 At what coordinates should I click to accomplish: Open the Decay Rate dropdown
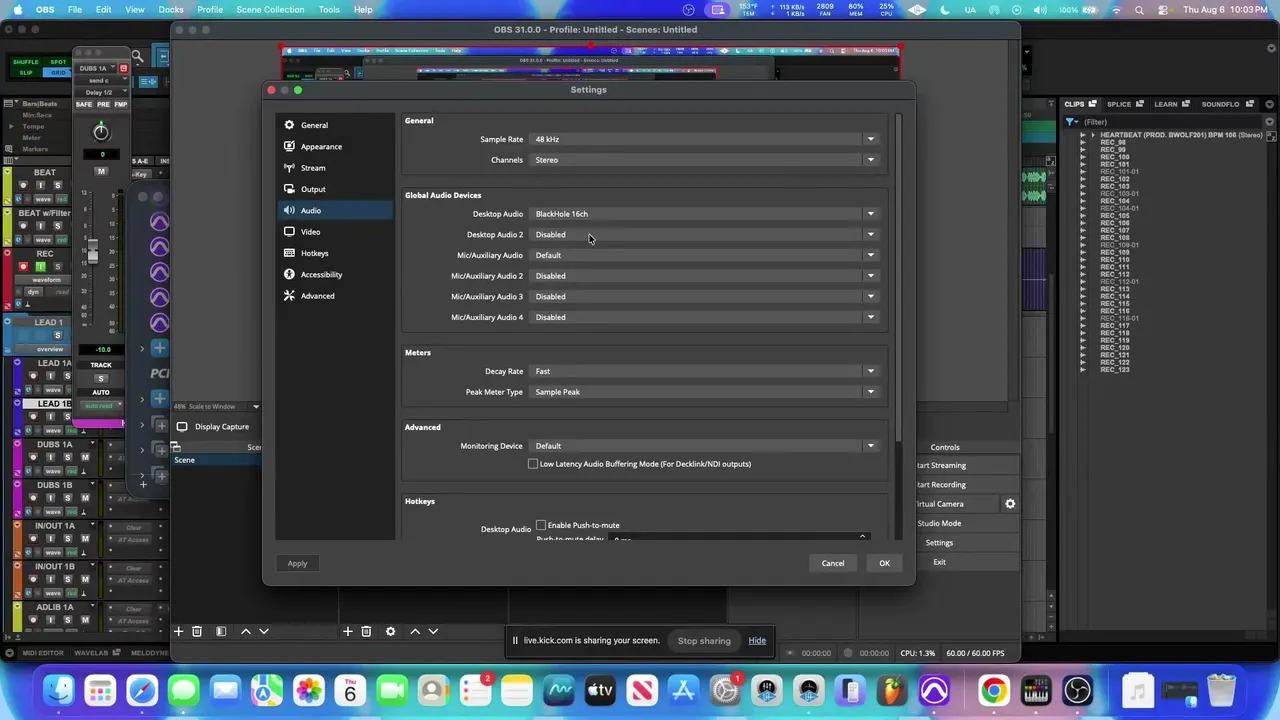point(705,371)
